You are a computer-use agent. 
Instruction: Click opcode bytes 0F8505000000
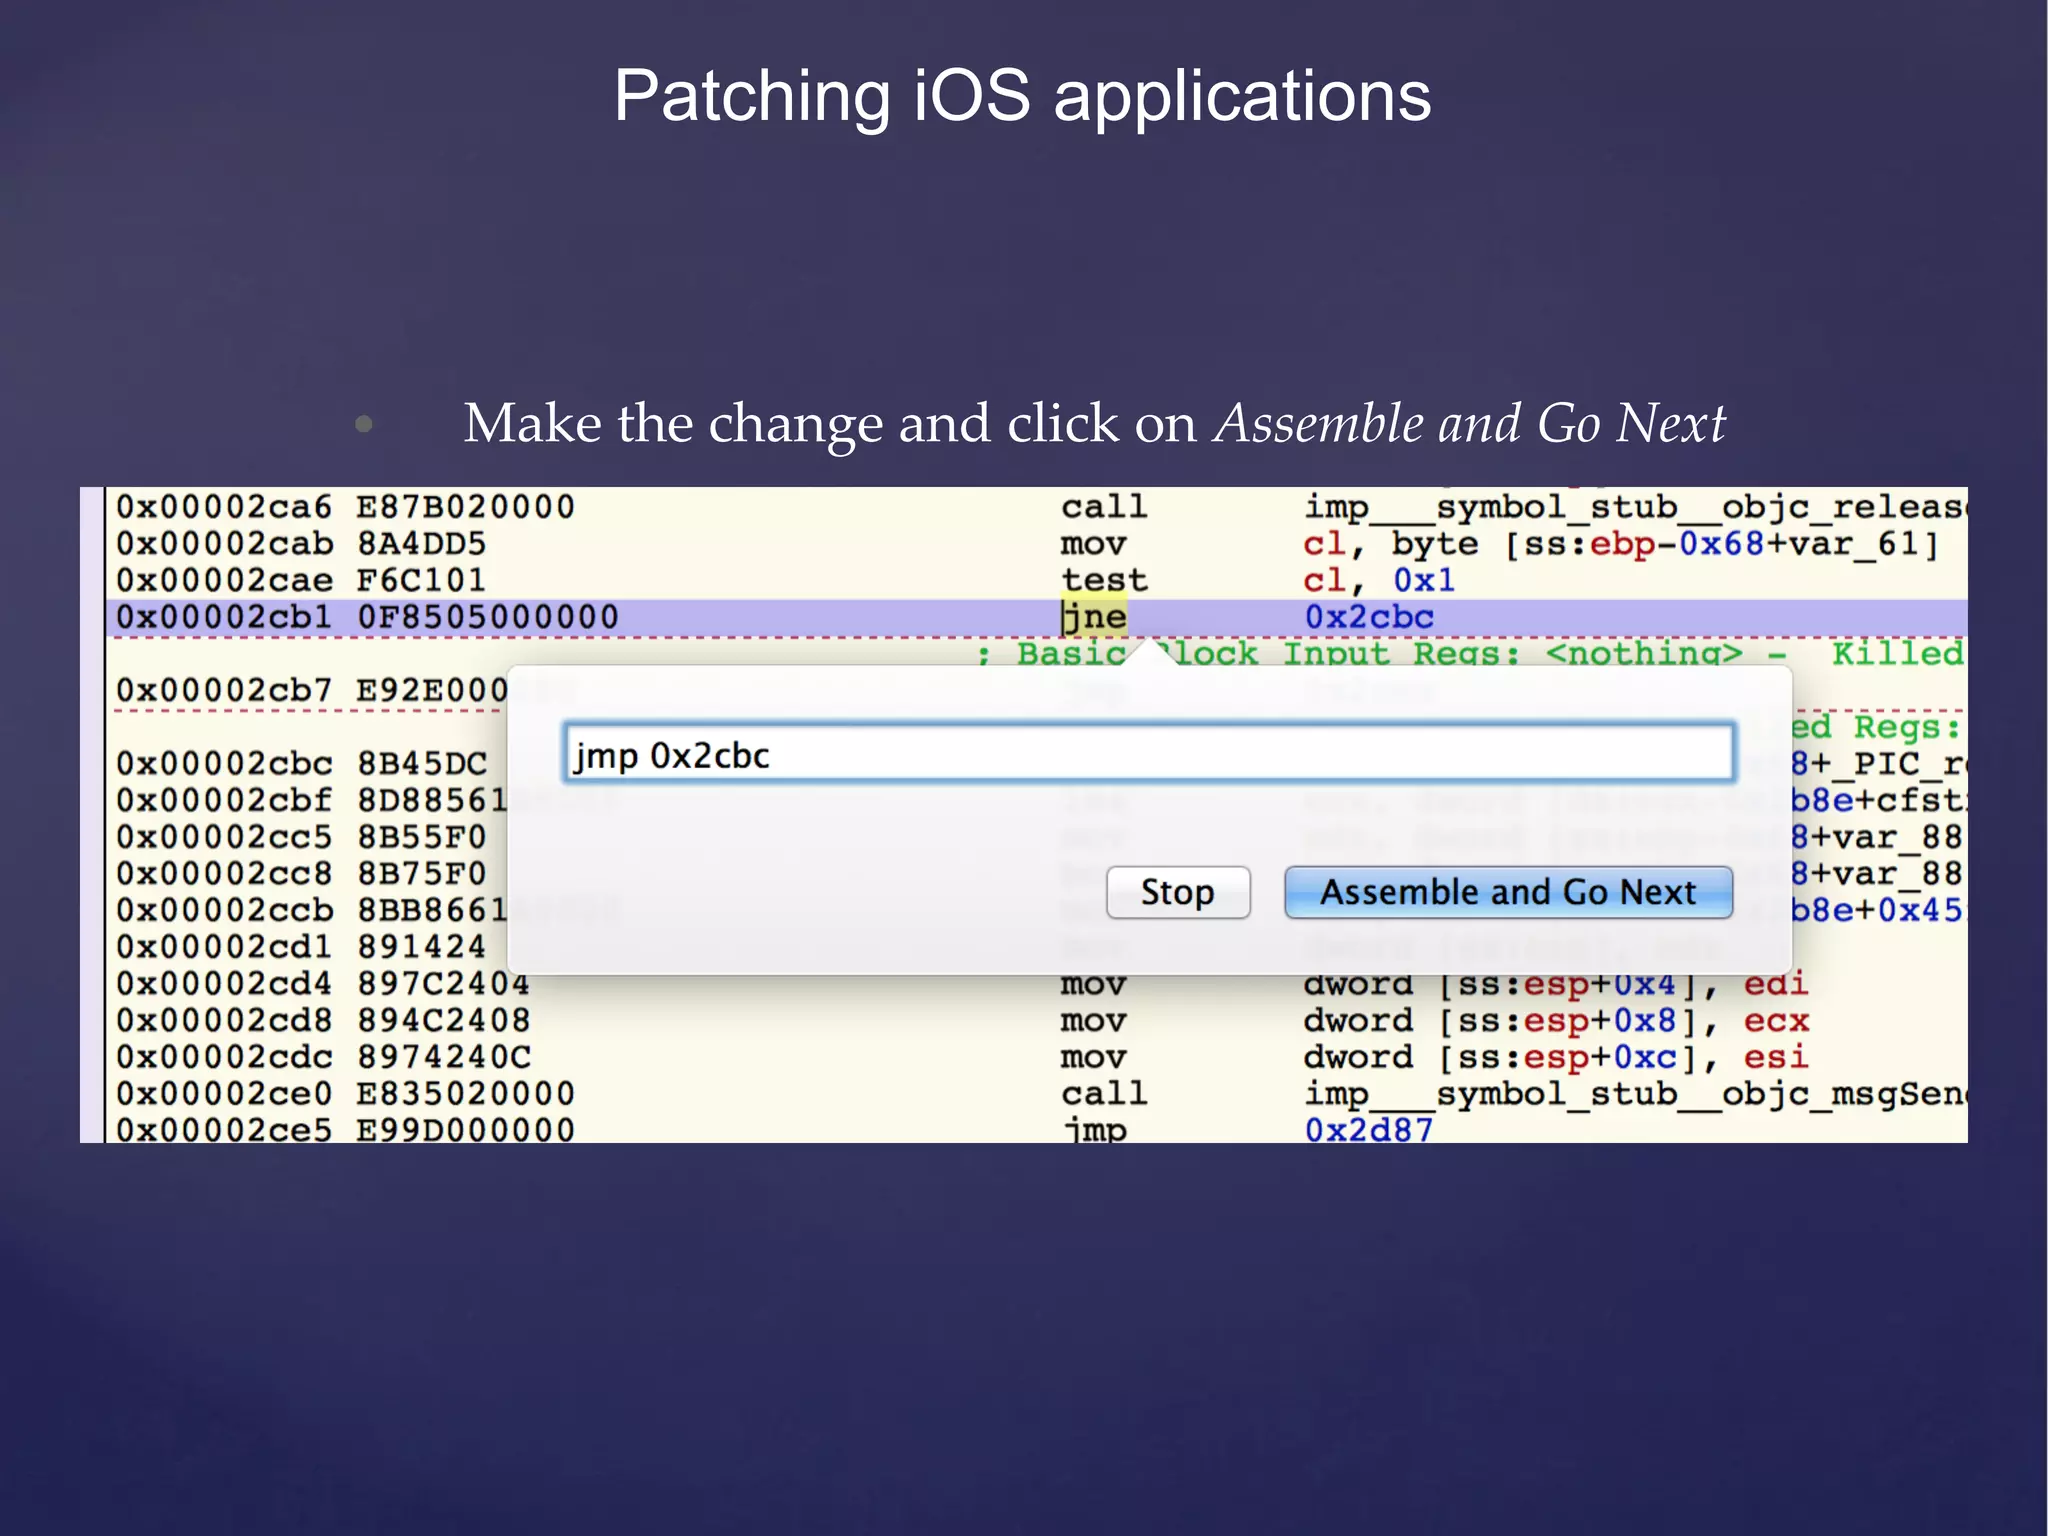(x=488, y=617)
